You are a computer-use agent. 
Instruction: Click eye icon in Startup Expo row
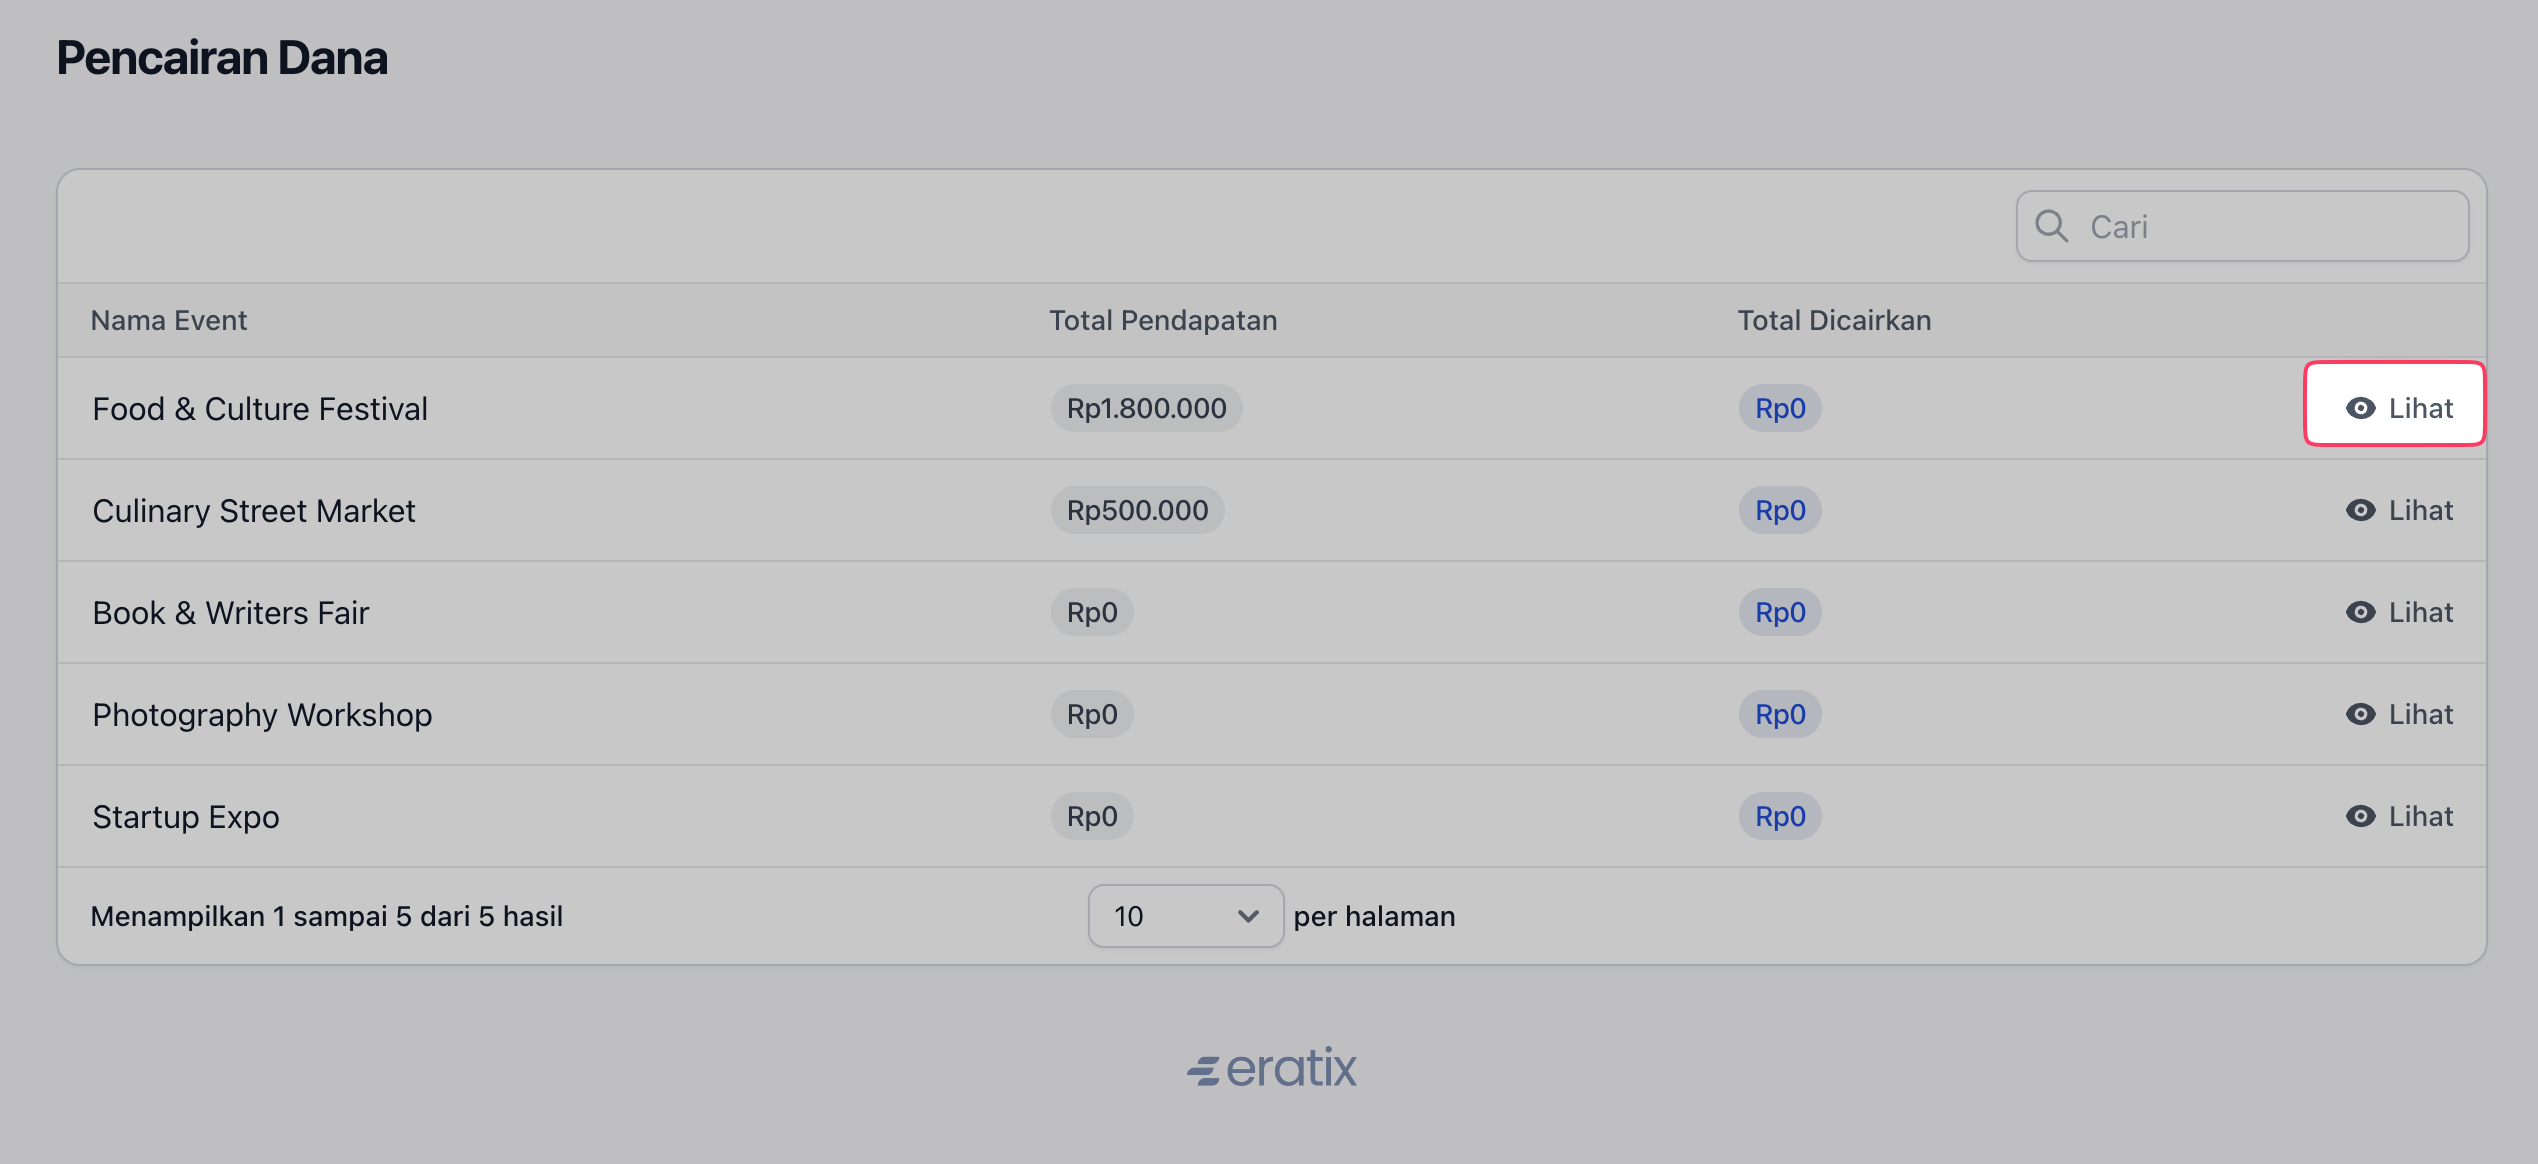(2360, 816)
